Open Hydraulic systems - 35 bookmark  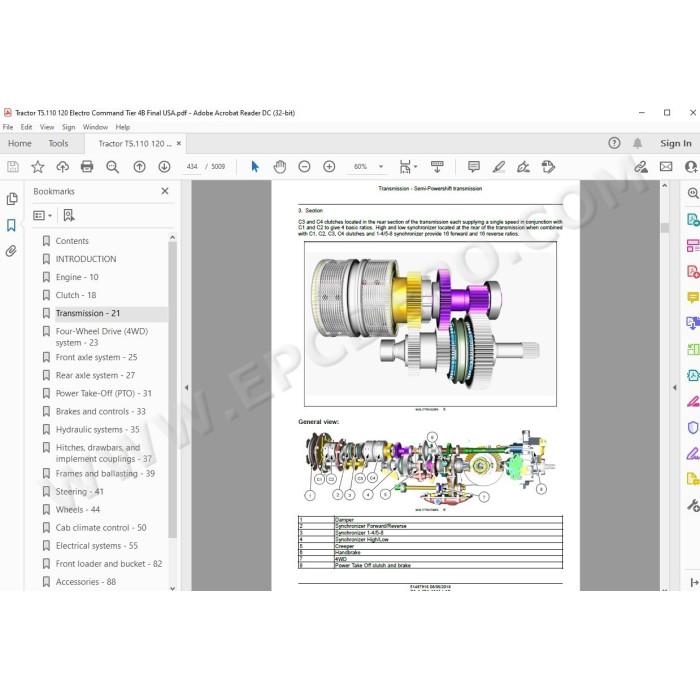click(97, 429)
